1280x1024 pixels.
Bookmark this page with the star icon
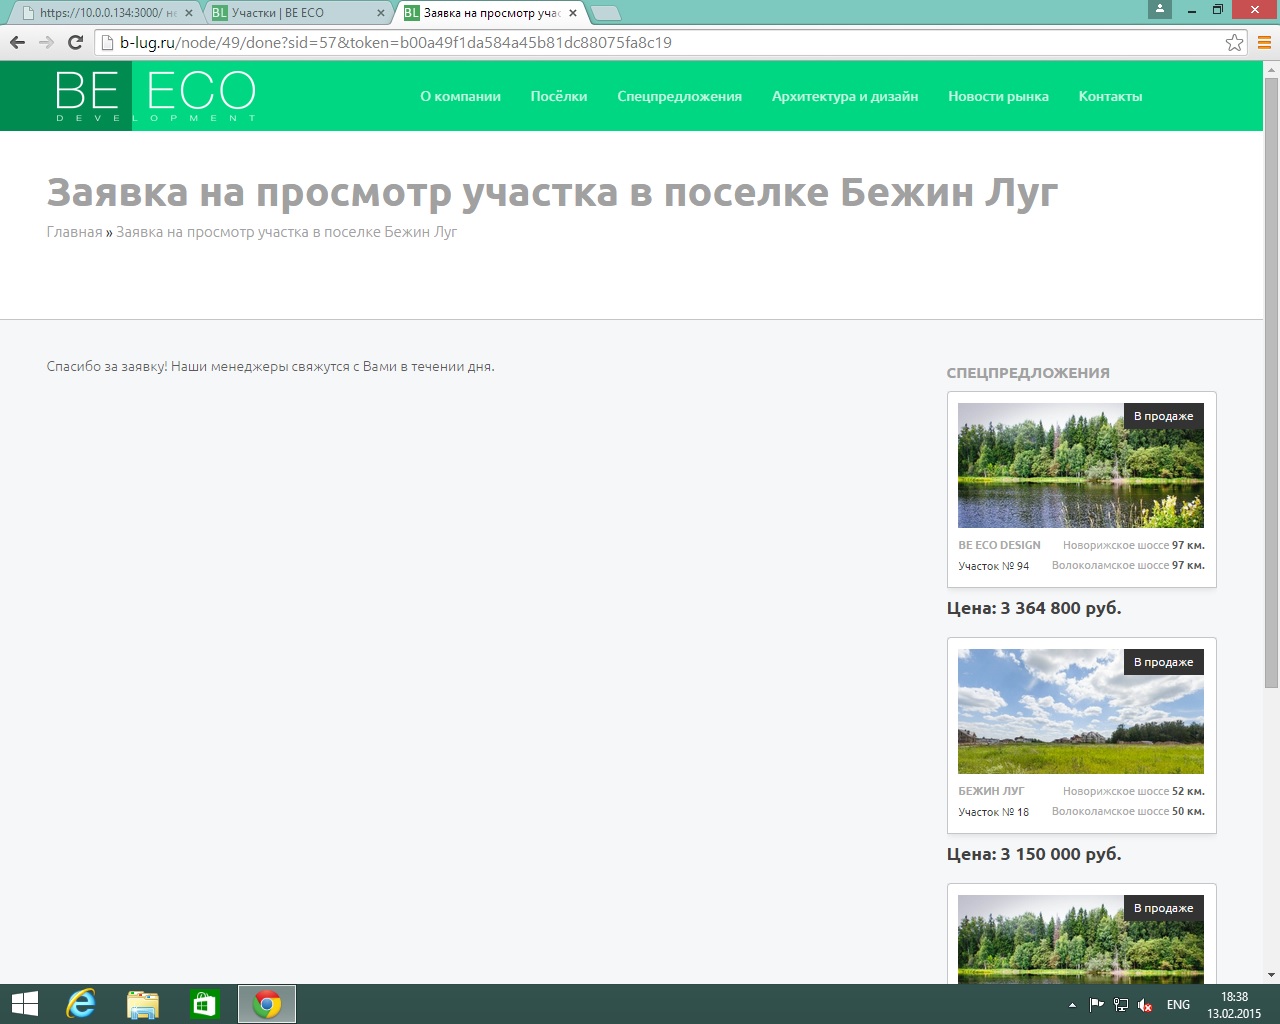click(1234, 42)
